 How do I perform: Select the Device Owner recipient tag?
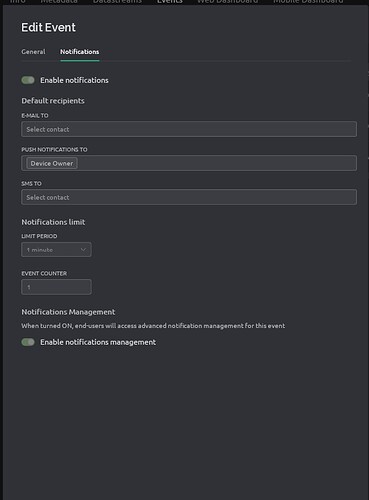click(52, 163)
